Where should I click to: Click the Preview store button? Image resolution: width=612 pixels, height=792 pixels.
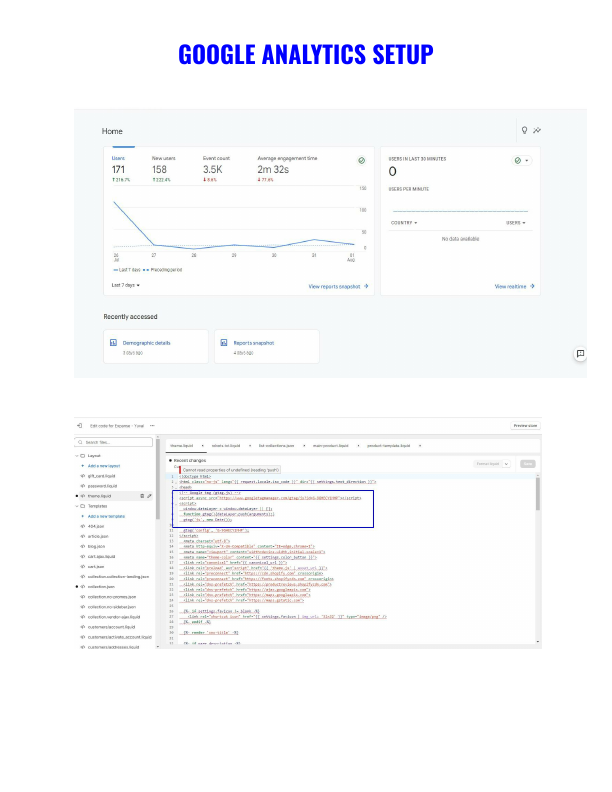pos(525,426)
